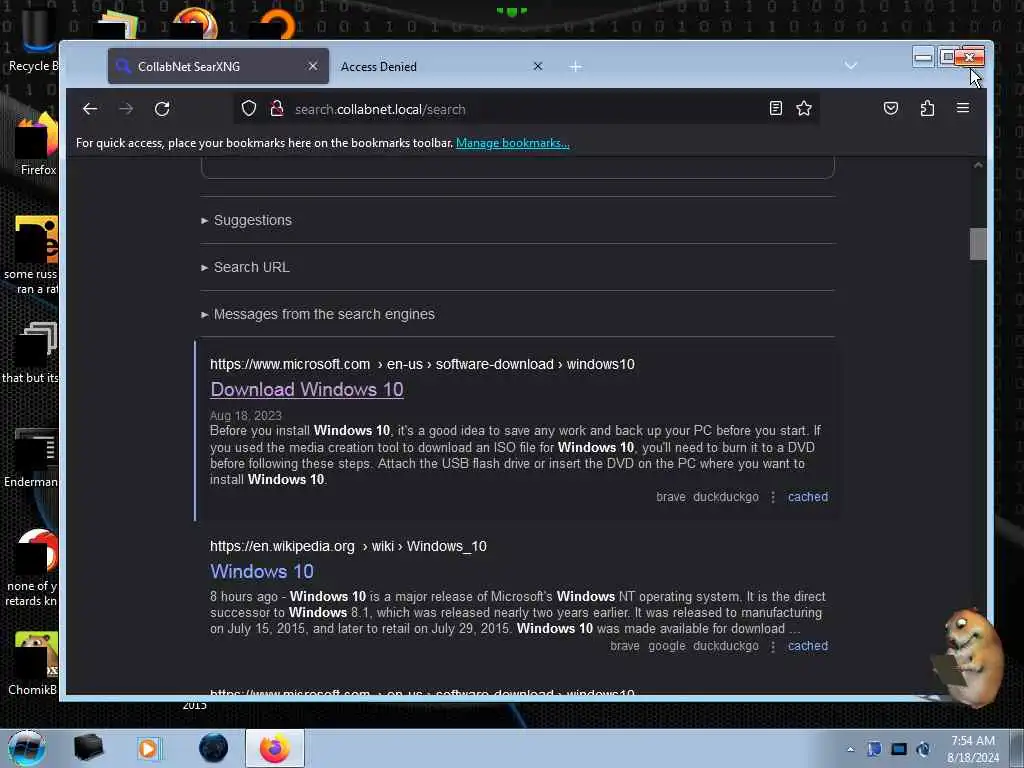Close the Access Denied tab
This screenshot has width=1024, height=768.
click(x=537, y=66)
